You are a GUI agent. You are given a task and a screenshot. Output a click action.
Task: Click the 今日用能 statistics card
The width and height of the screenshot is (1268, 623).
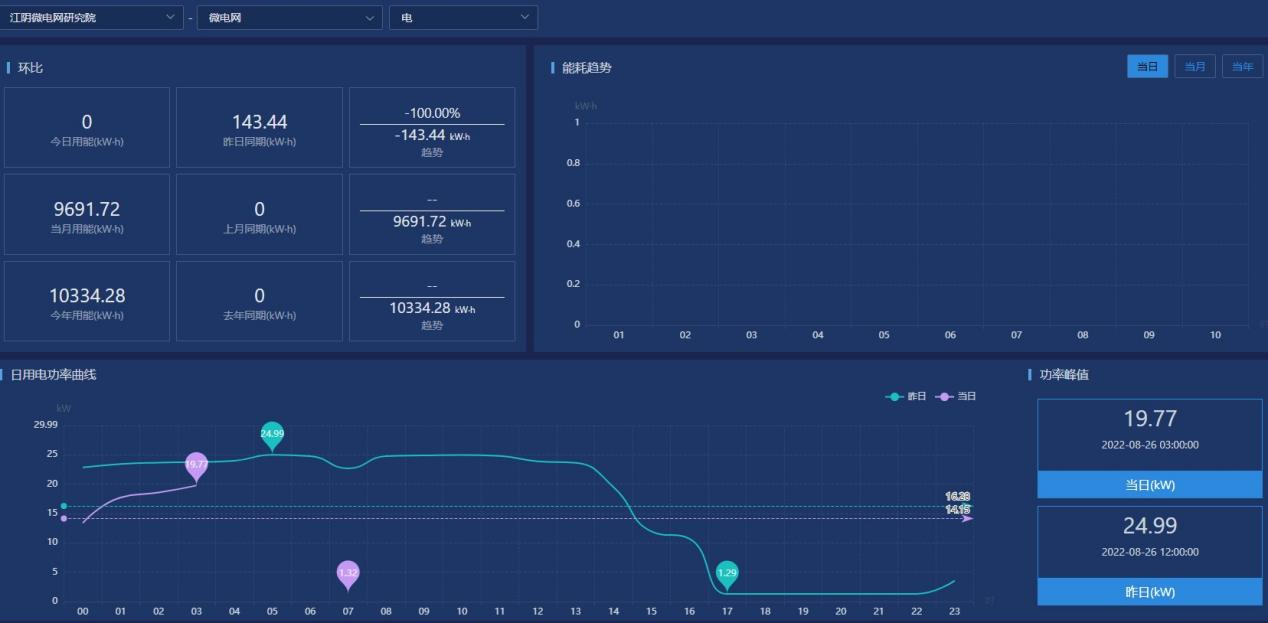pyautogui.click(x=87, y=128)
